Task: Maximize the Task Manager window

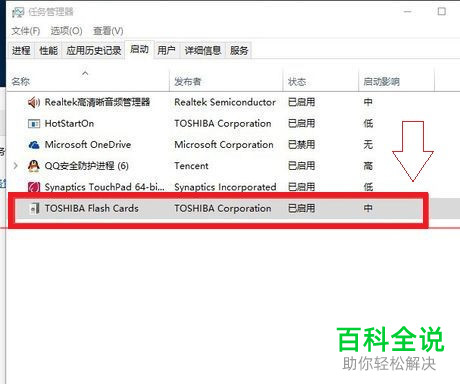Action: 441,12
